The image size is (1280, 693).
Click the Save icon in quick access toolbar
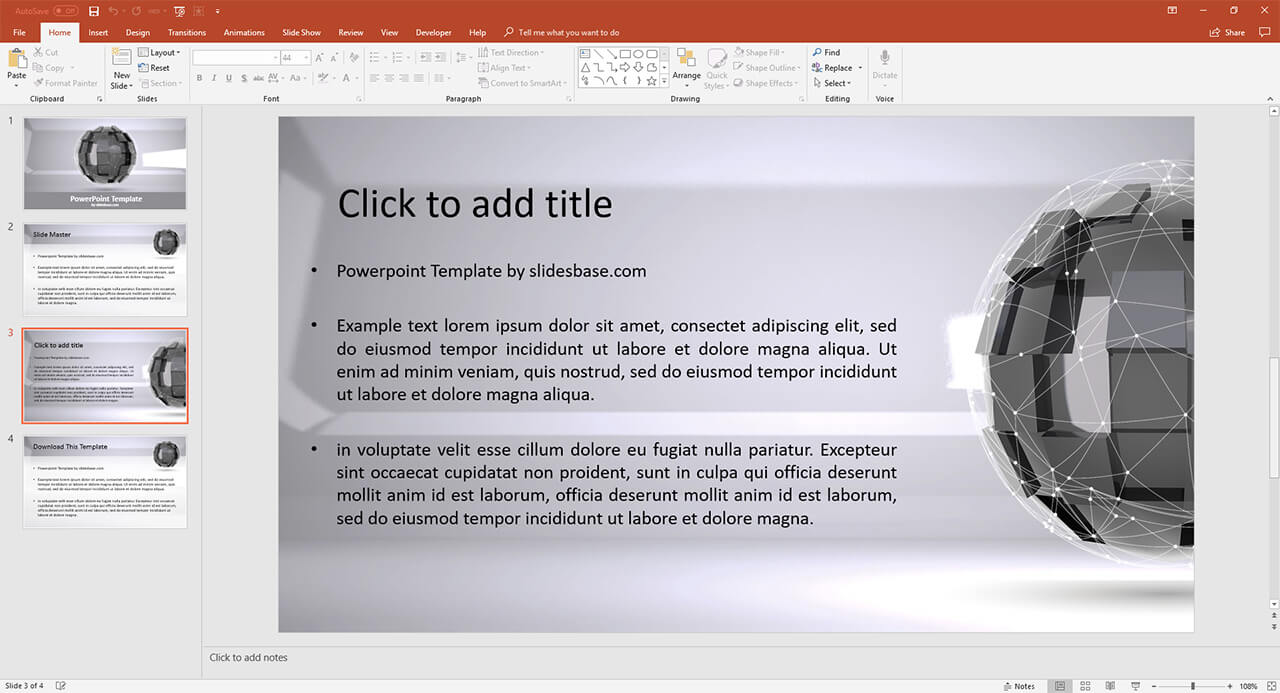pyautogui.click(x=94, y=10)
